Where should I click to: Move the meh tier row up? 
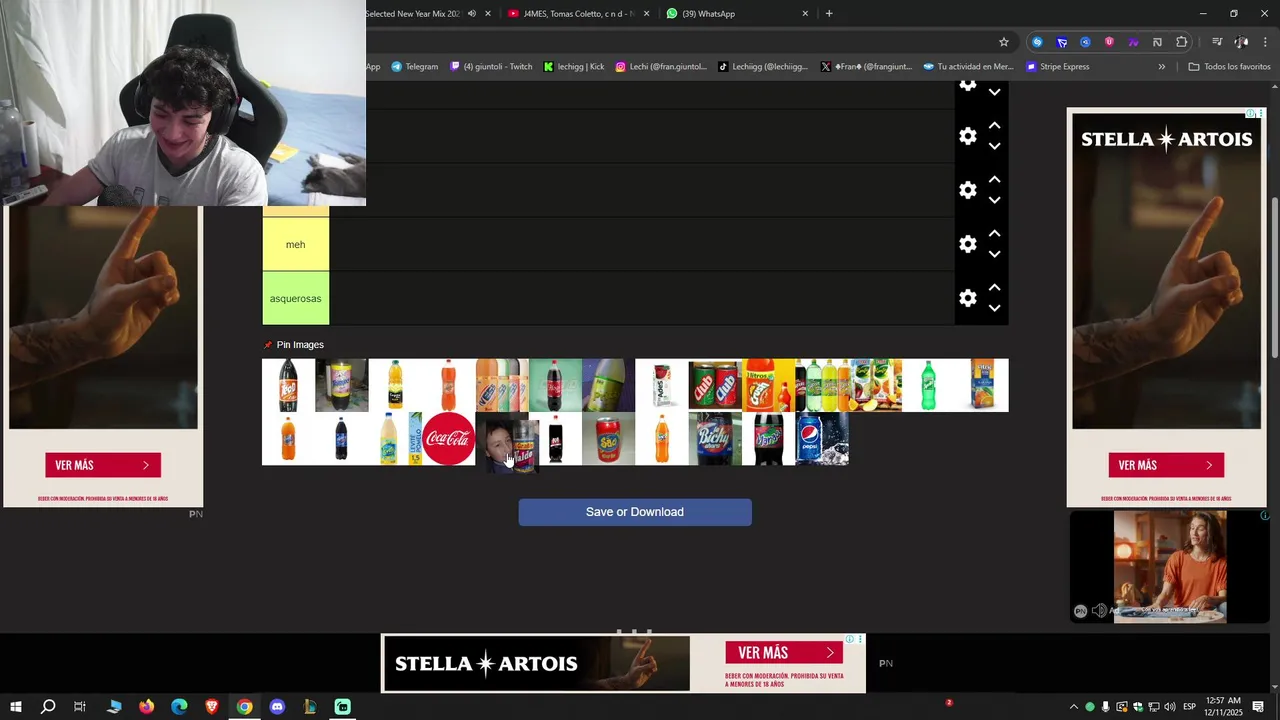point(994,233)
